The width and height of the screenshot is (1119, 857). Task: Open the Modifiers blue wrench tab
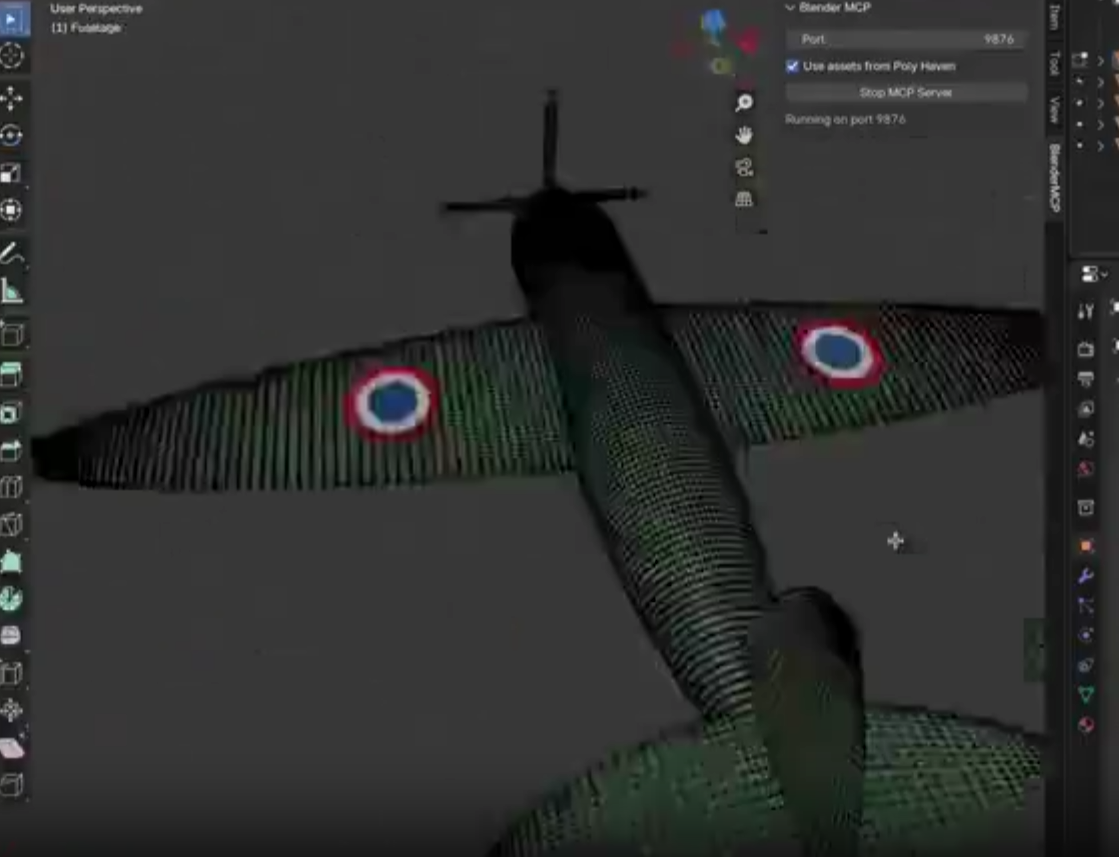coord(1085,576)
